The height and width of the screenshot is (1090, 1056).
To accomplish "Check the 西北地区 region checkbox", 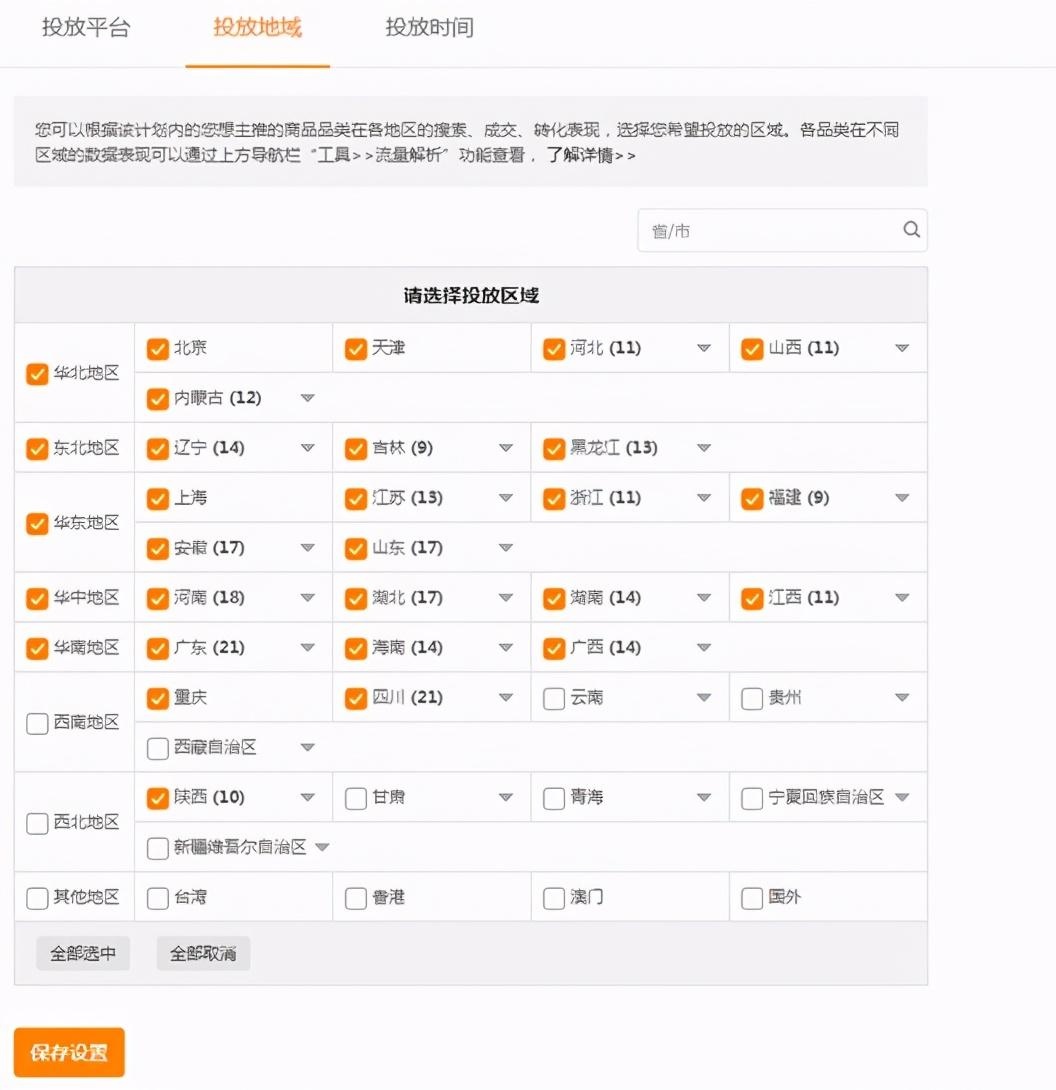I will click(x=37, y=823).
